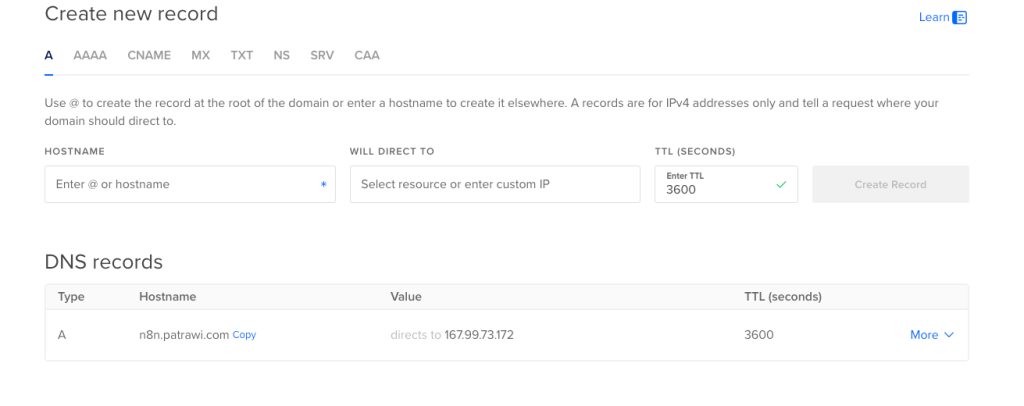This screenshot has width=1024, height=406.
Task: Select the TXT record tab
Action: [242, 55]
